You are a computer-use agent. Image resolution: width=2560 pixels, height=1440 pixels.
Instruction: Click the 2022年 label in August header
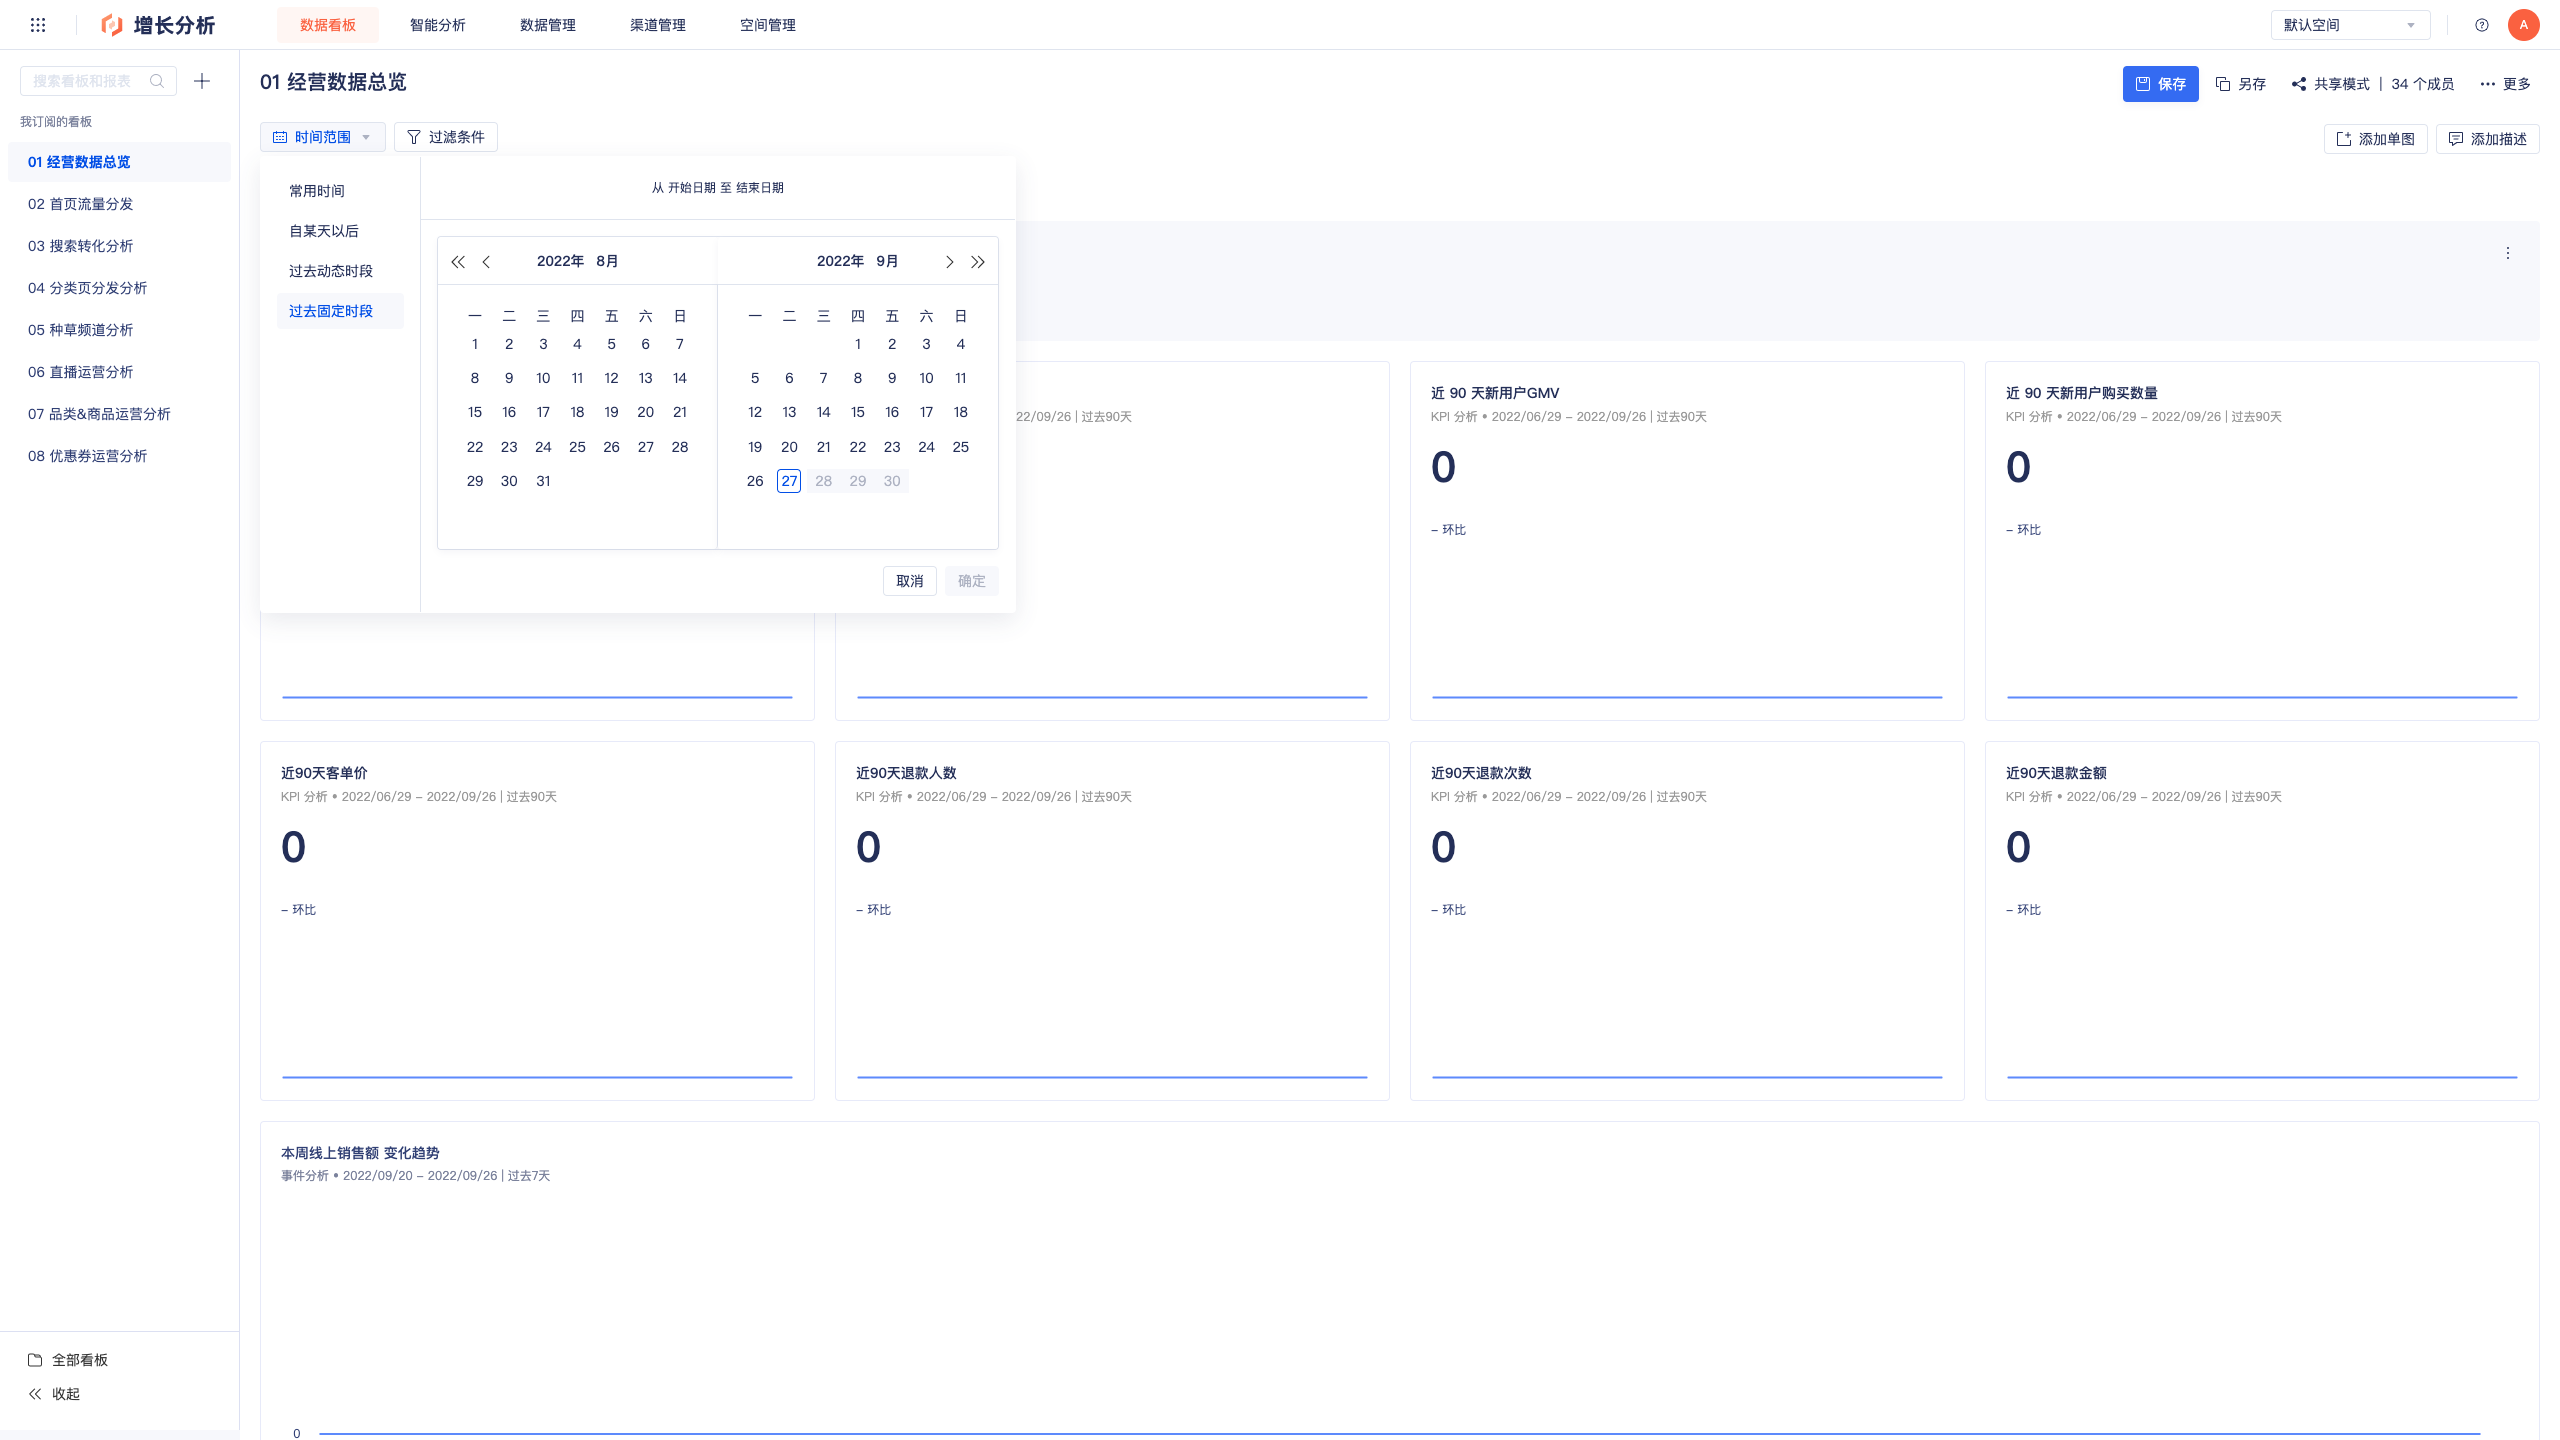click(560, 261)
